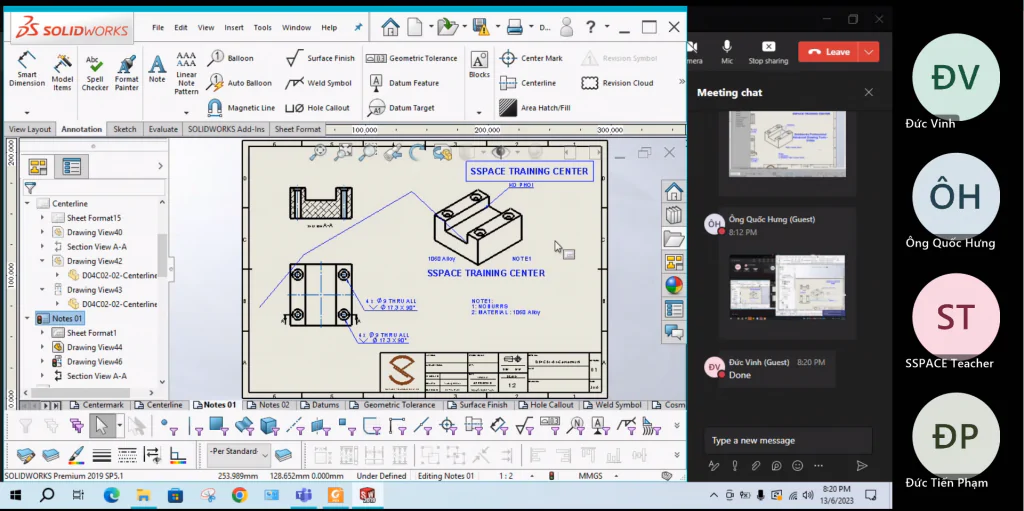
Task: Open the Model Items tool
Action: (62, 72)
